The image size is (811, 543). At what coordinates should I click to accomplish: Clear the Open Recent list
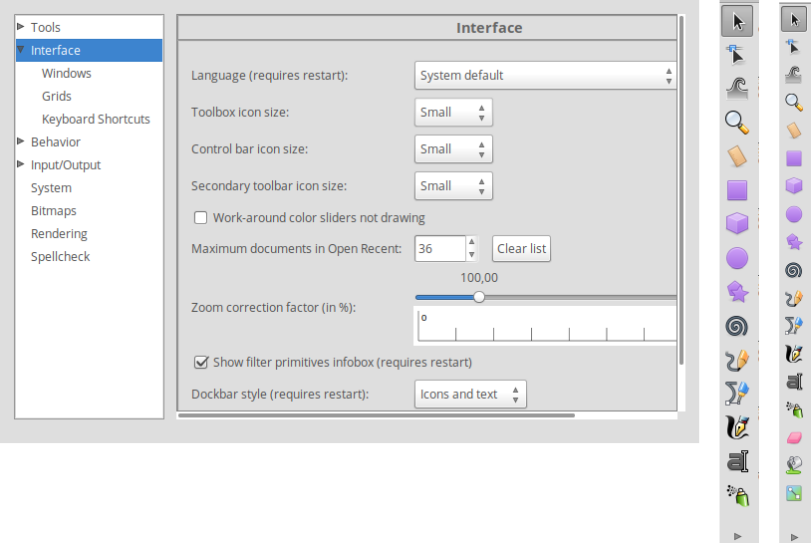[521, 249]
